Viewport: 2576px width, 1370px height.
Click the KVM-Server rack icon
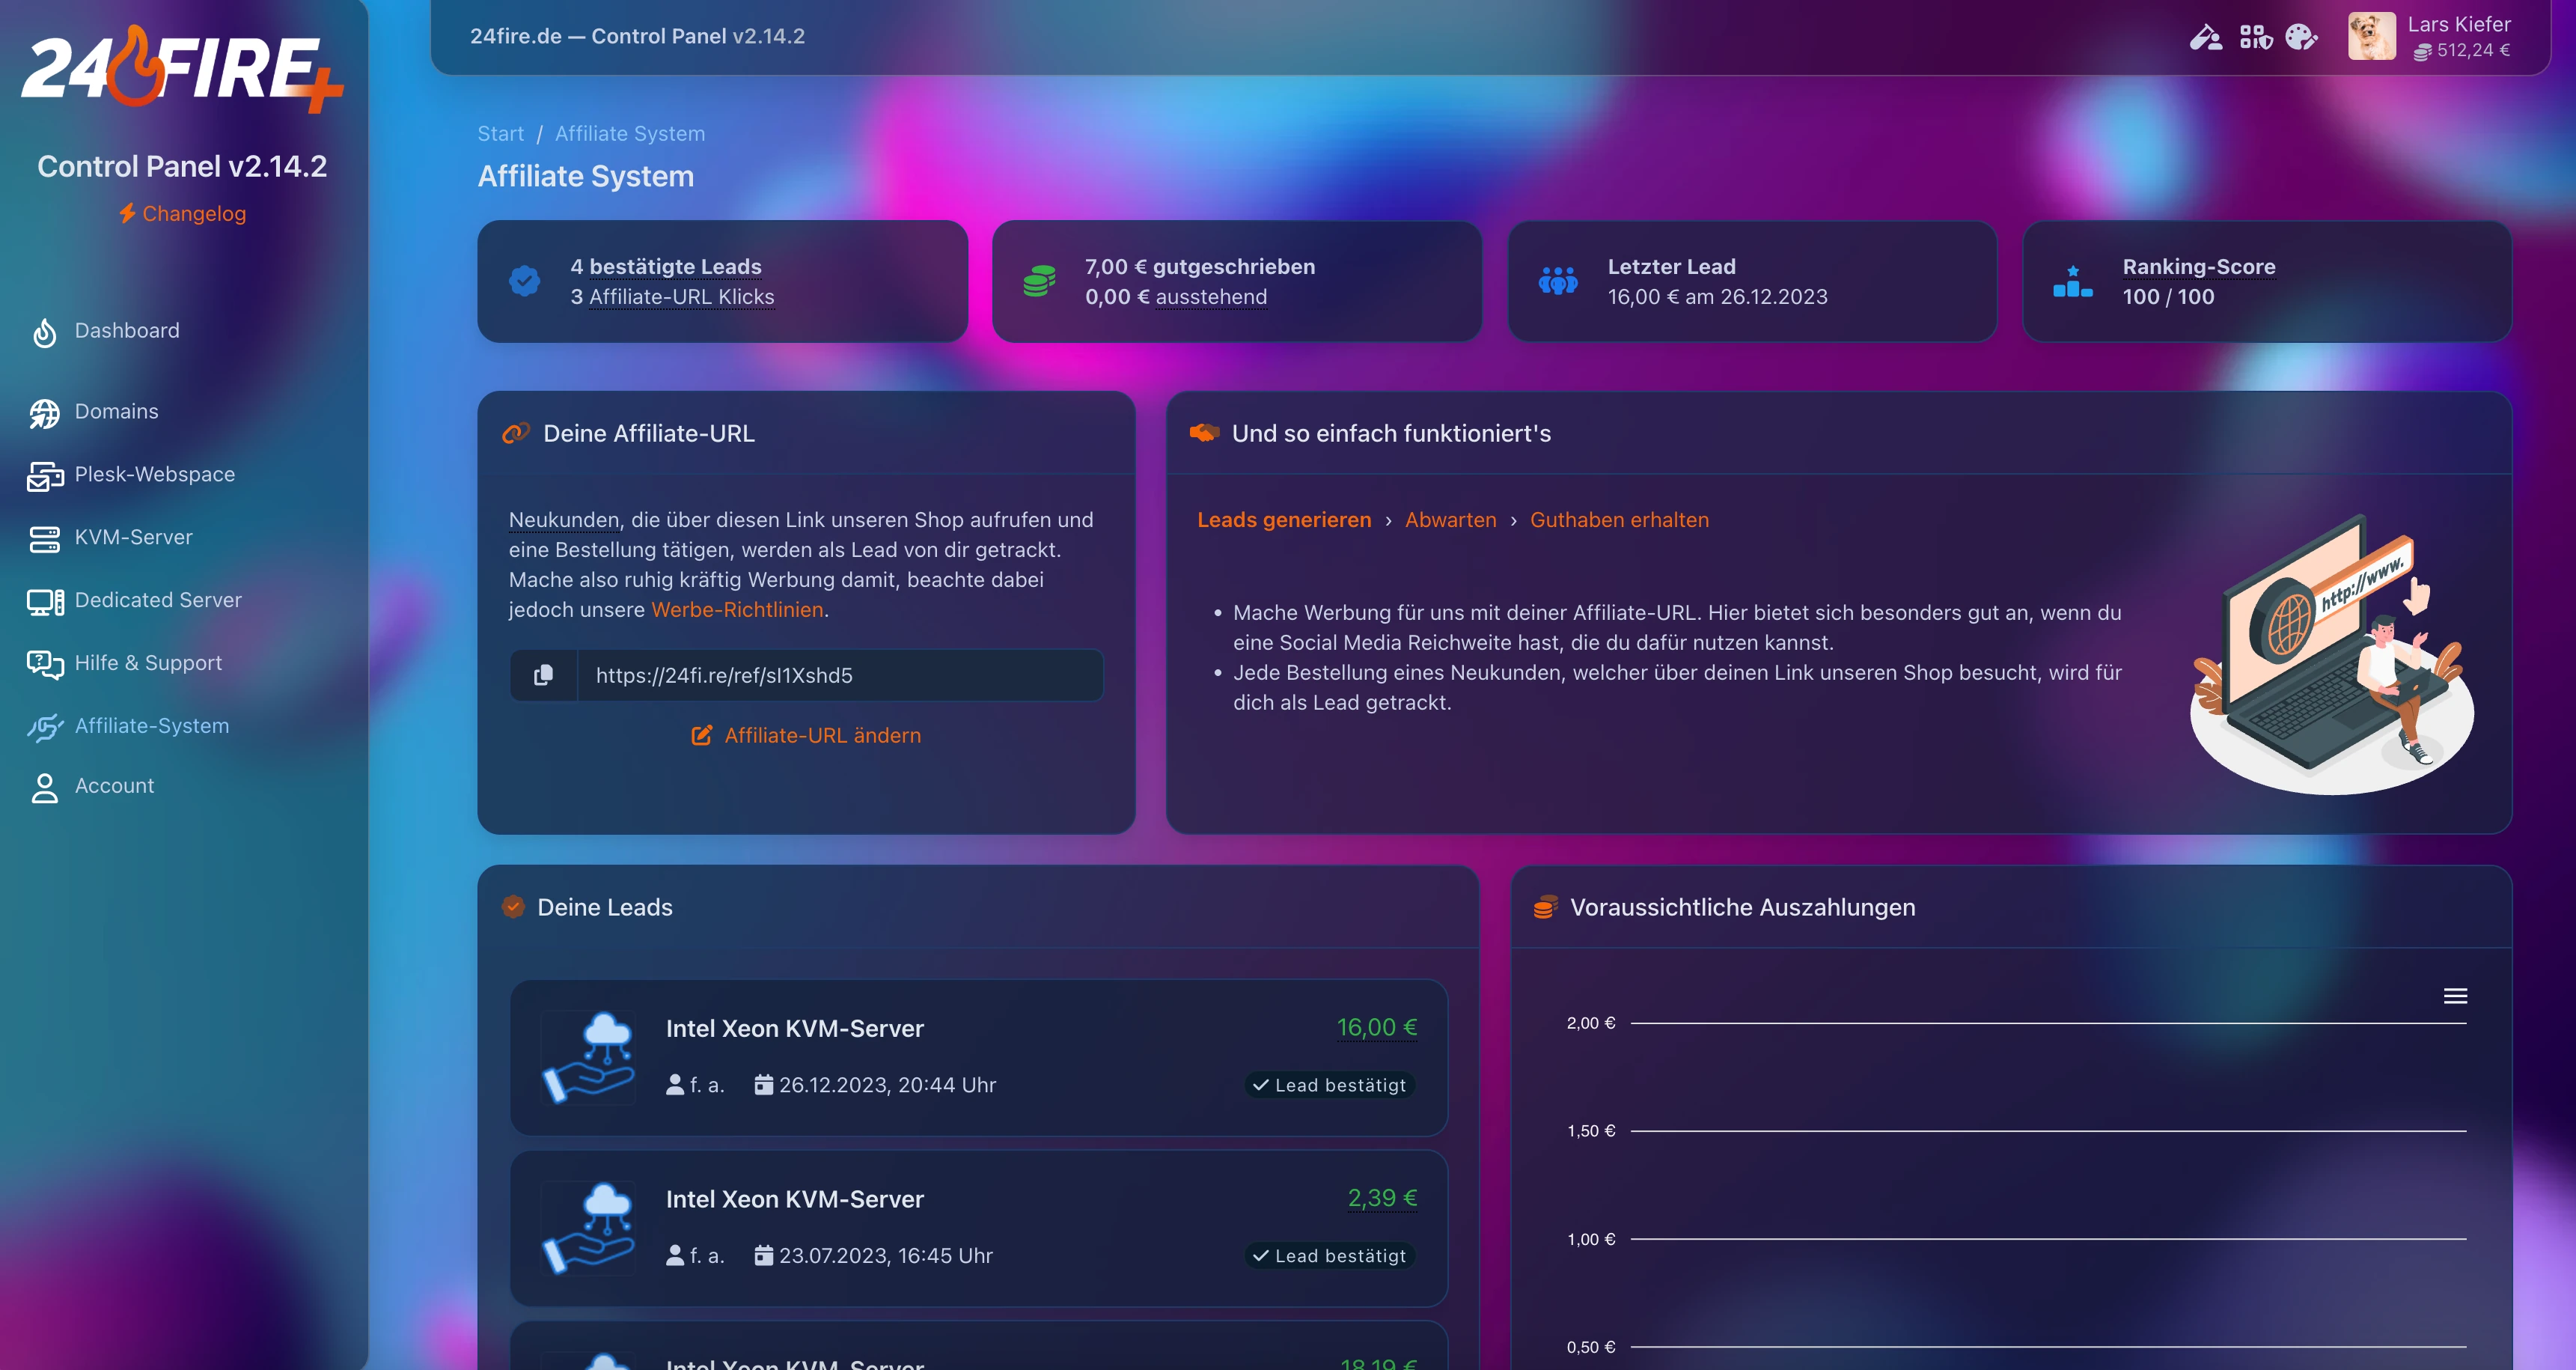tap(44, 538)
